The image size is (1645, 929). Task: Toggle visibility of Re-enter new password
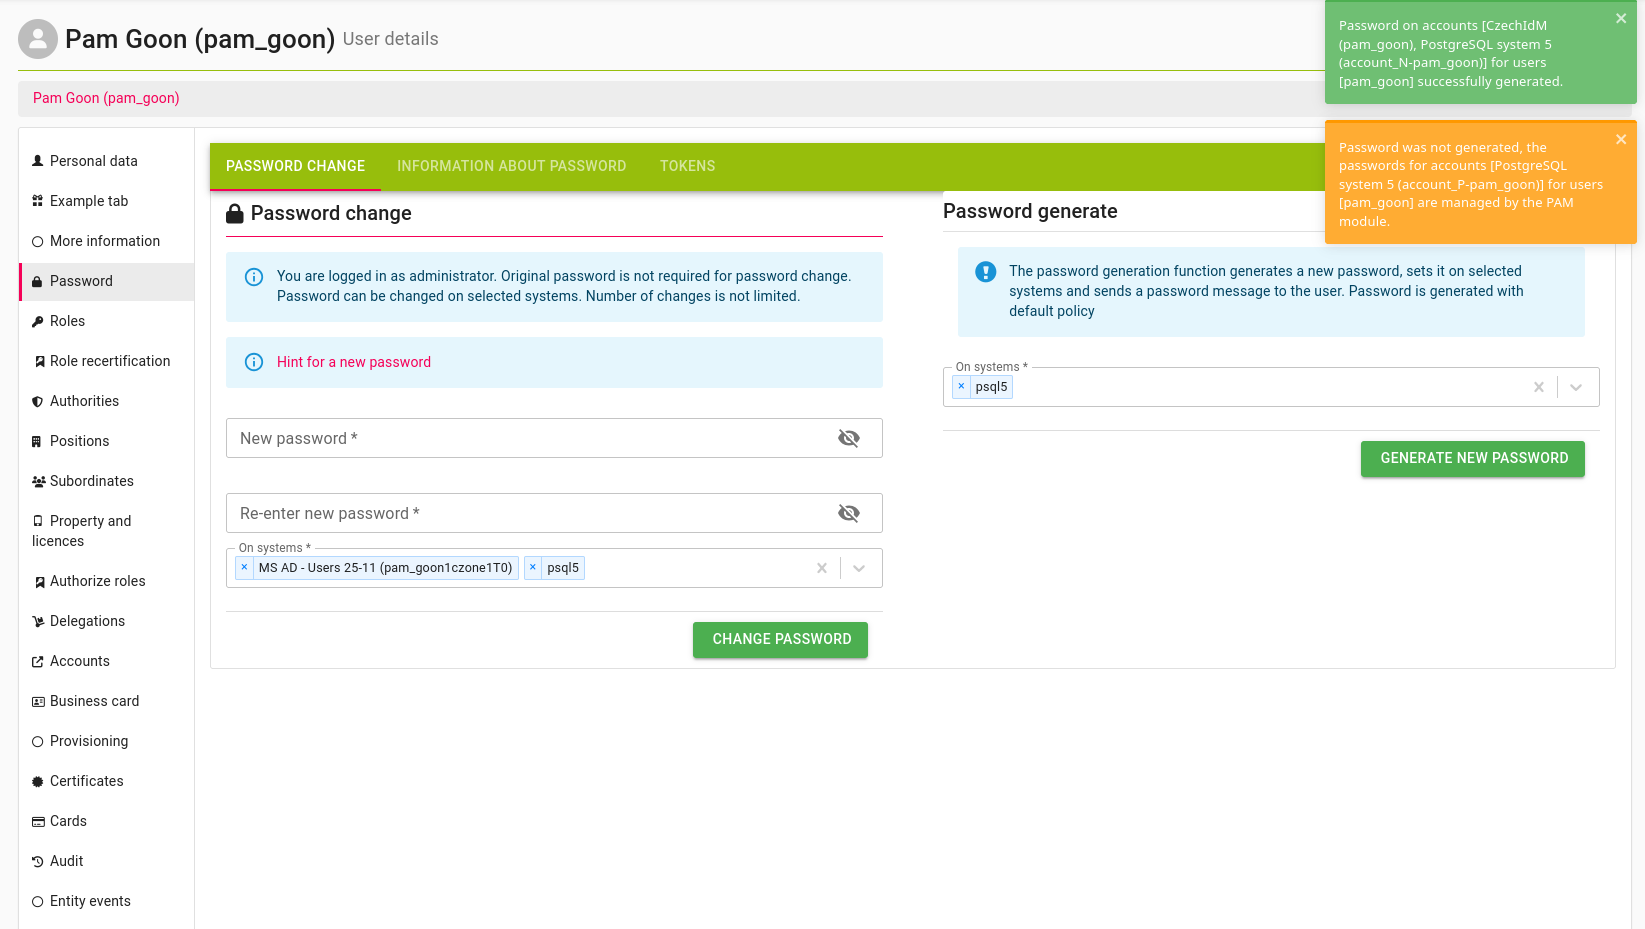click(848, 513)
